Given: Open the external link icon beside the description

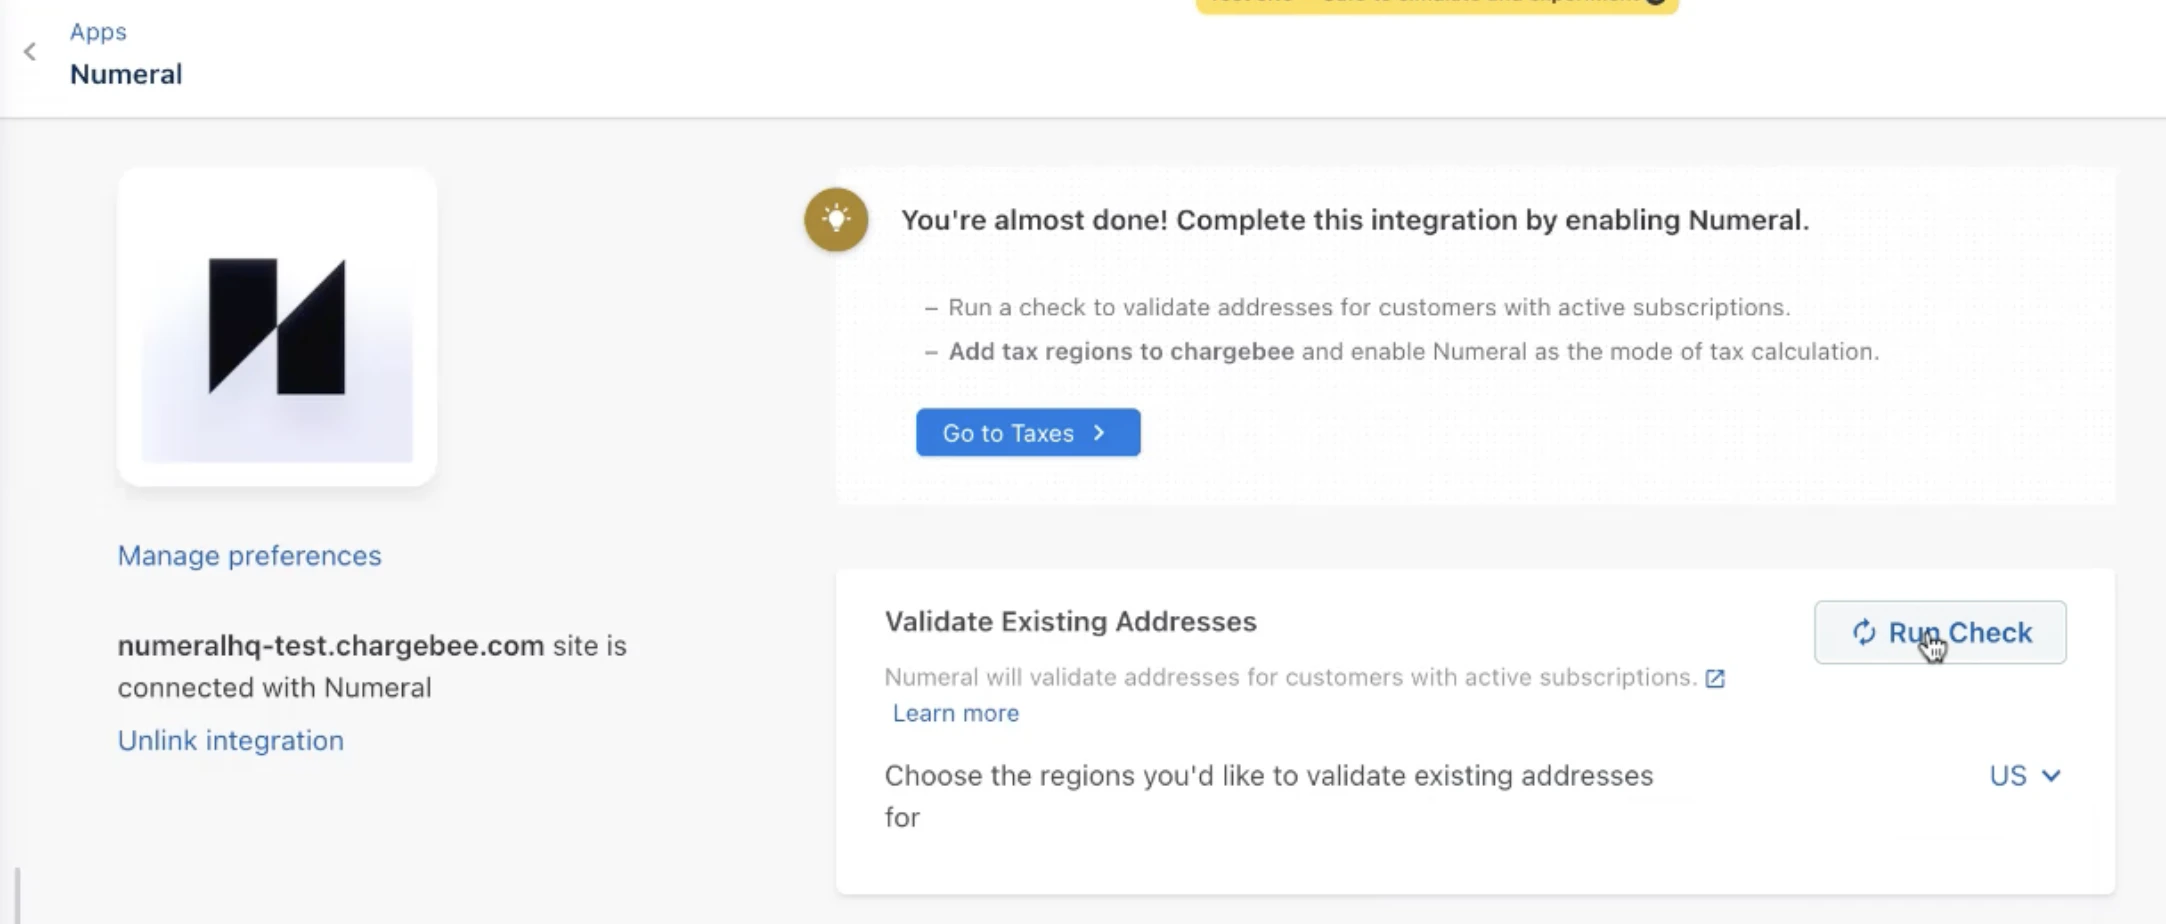Looking at the screenshot, I should click(1715, 678).
